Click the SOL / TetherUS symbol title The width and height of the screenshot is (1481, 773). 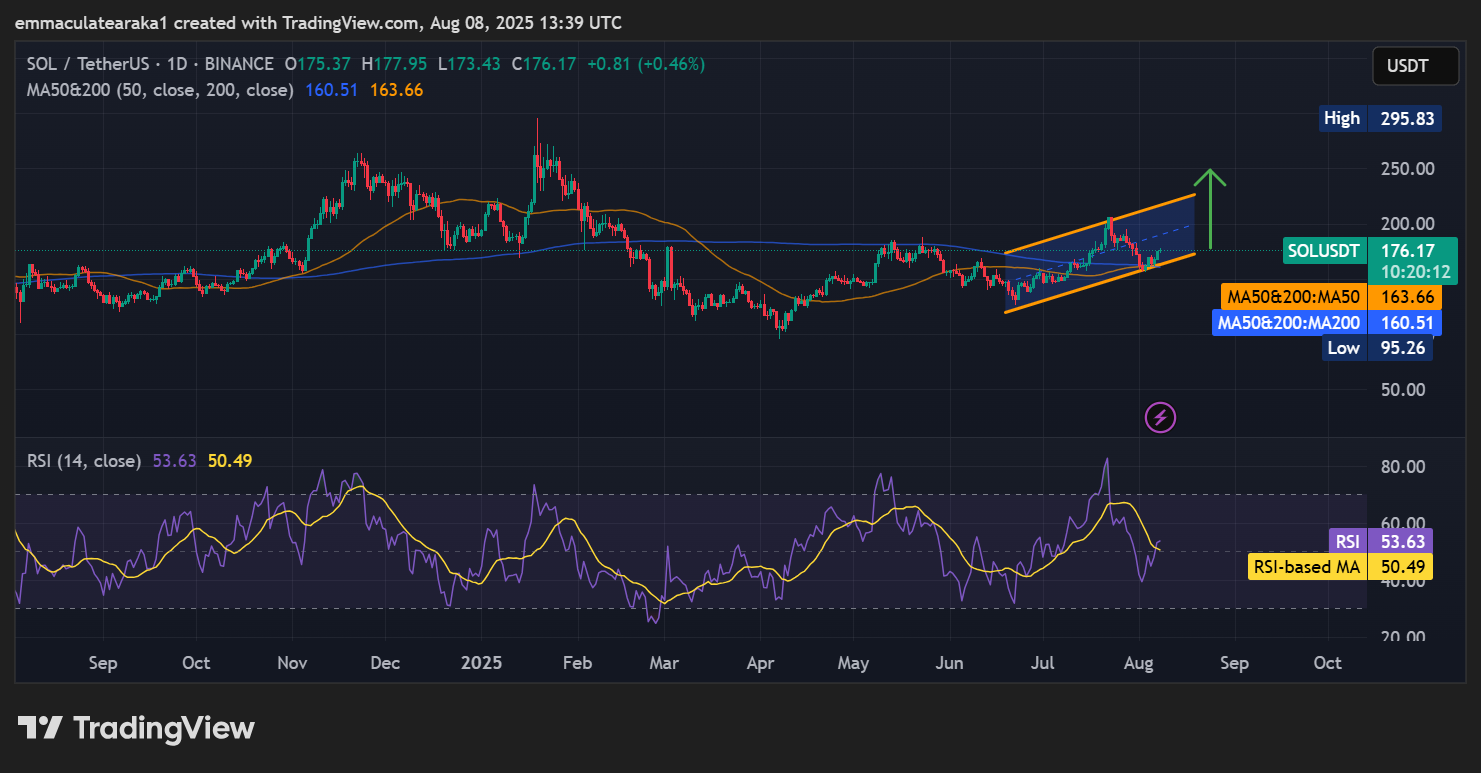click(x=90, y=64)
